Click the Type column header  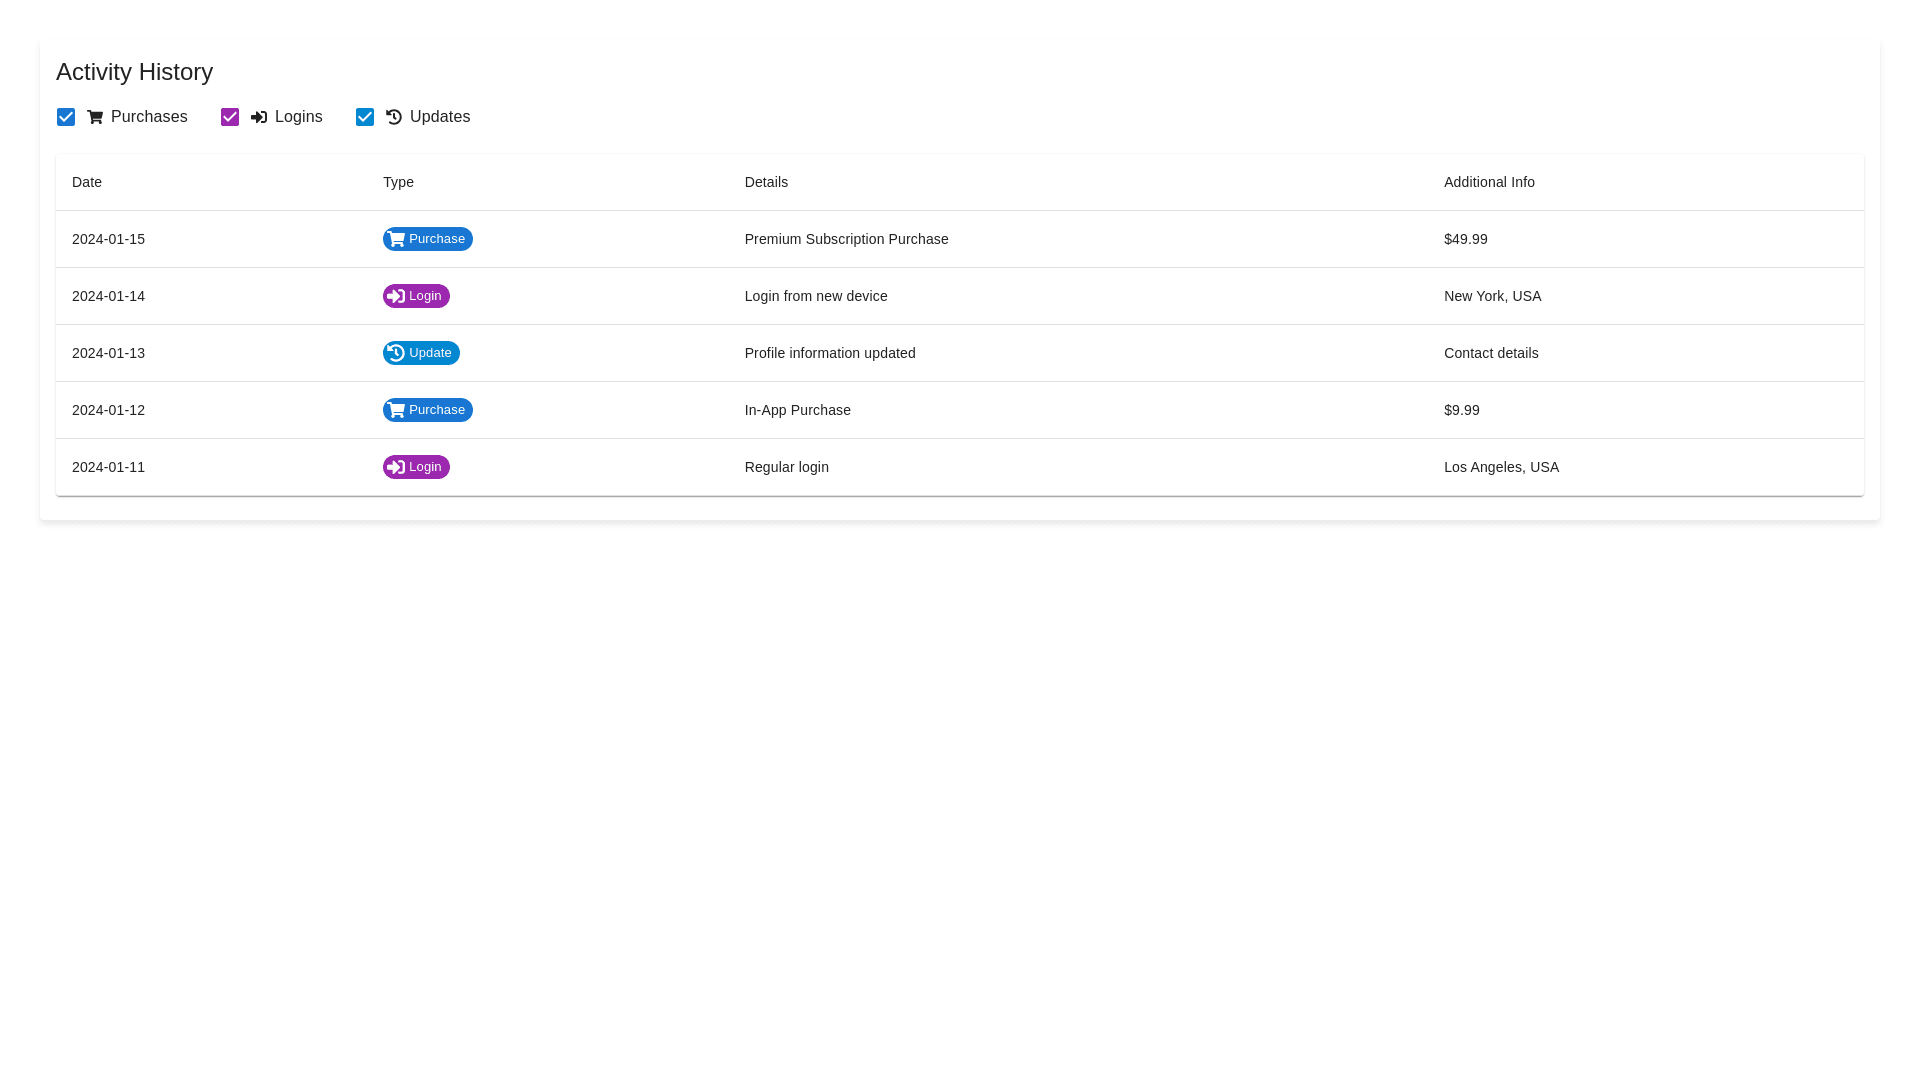tap(398, 182)
